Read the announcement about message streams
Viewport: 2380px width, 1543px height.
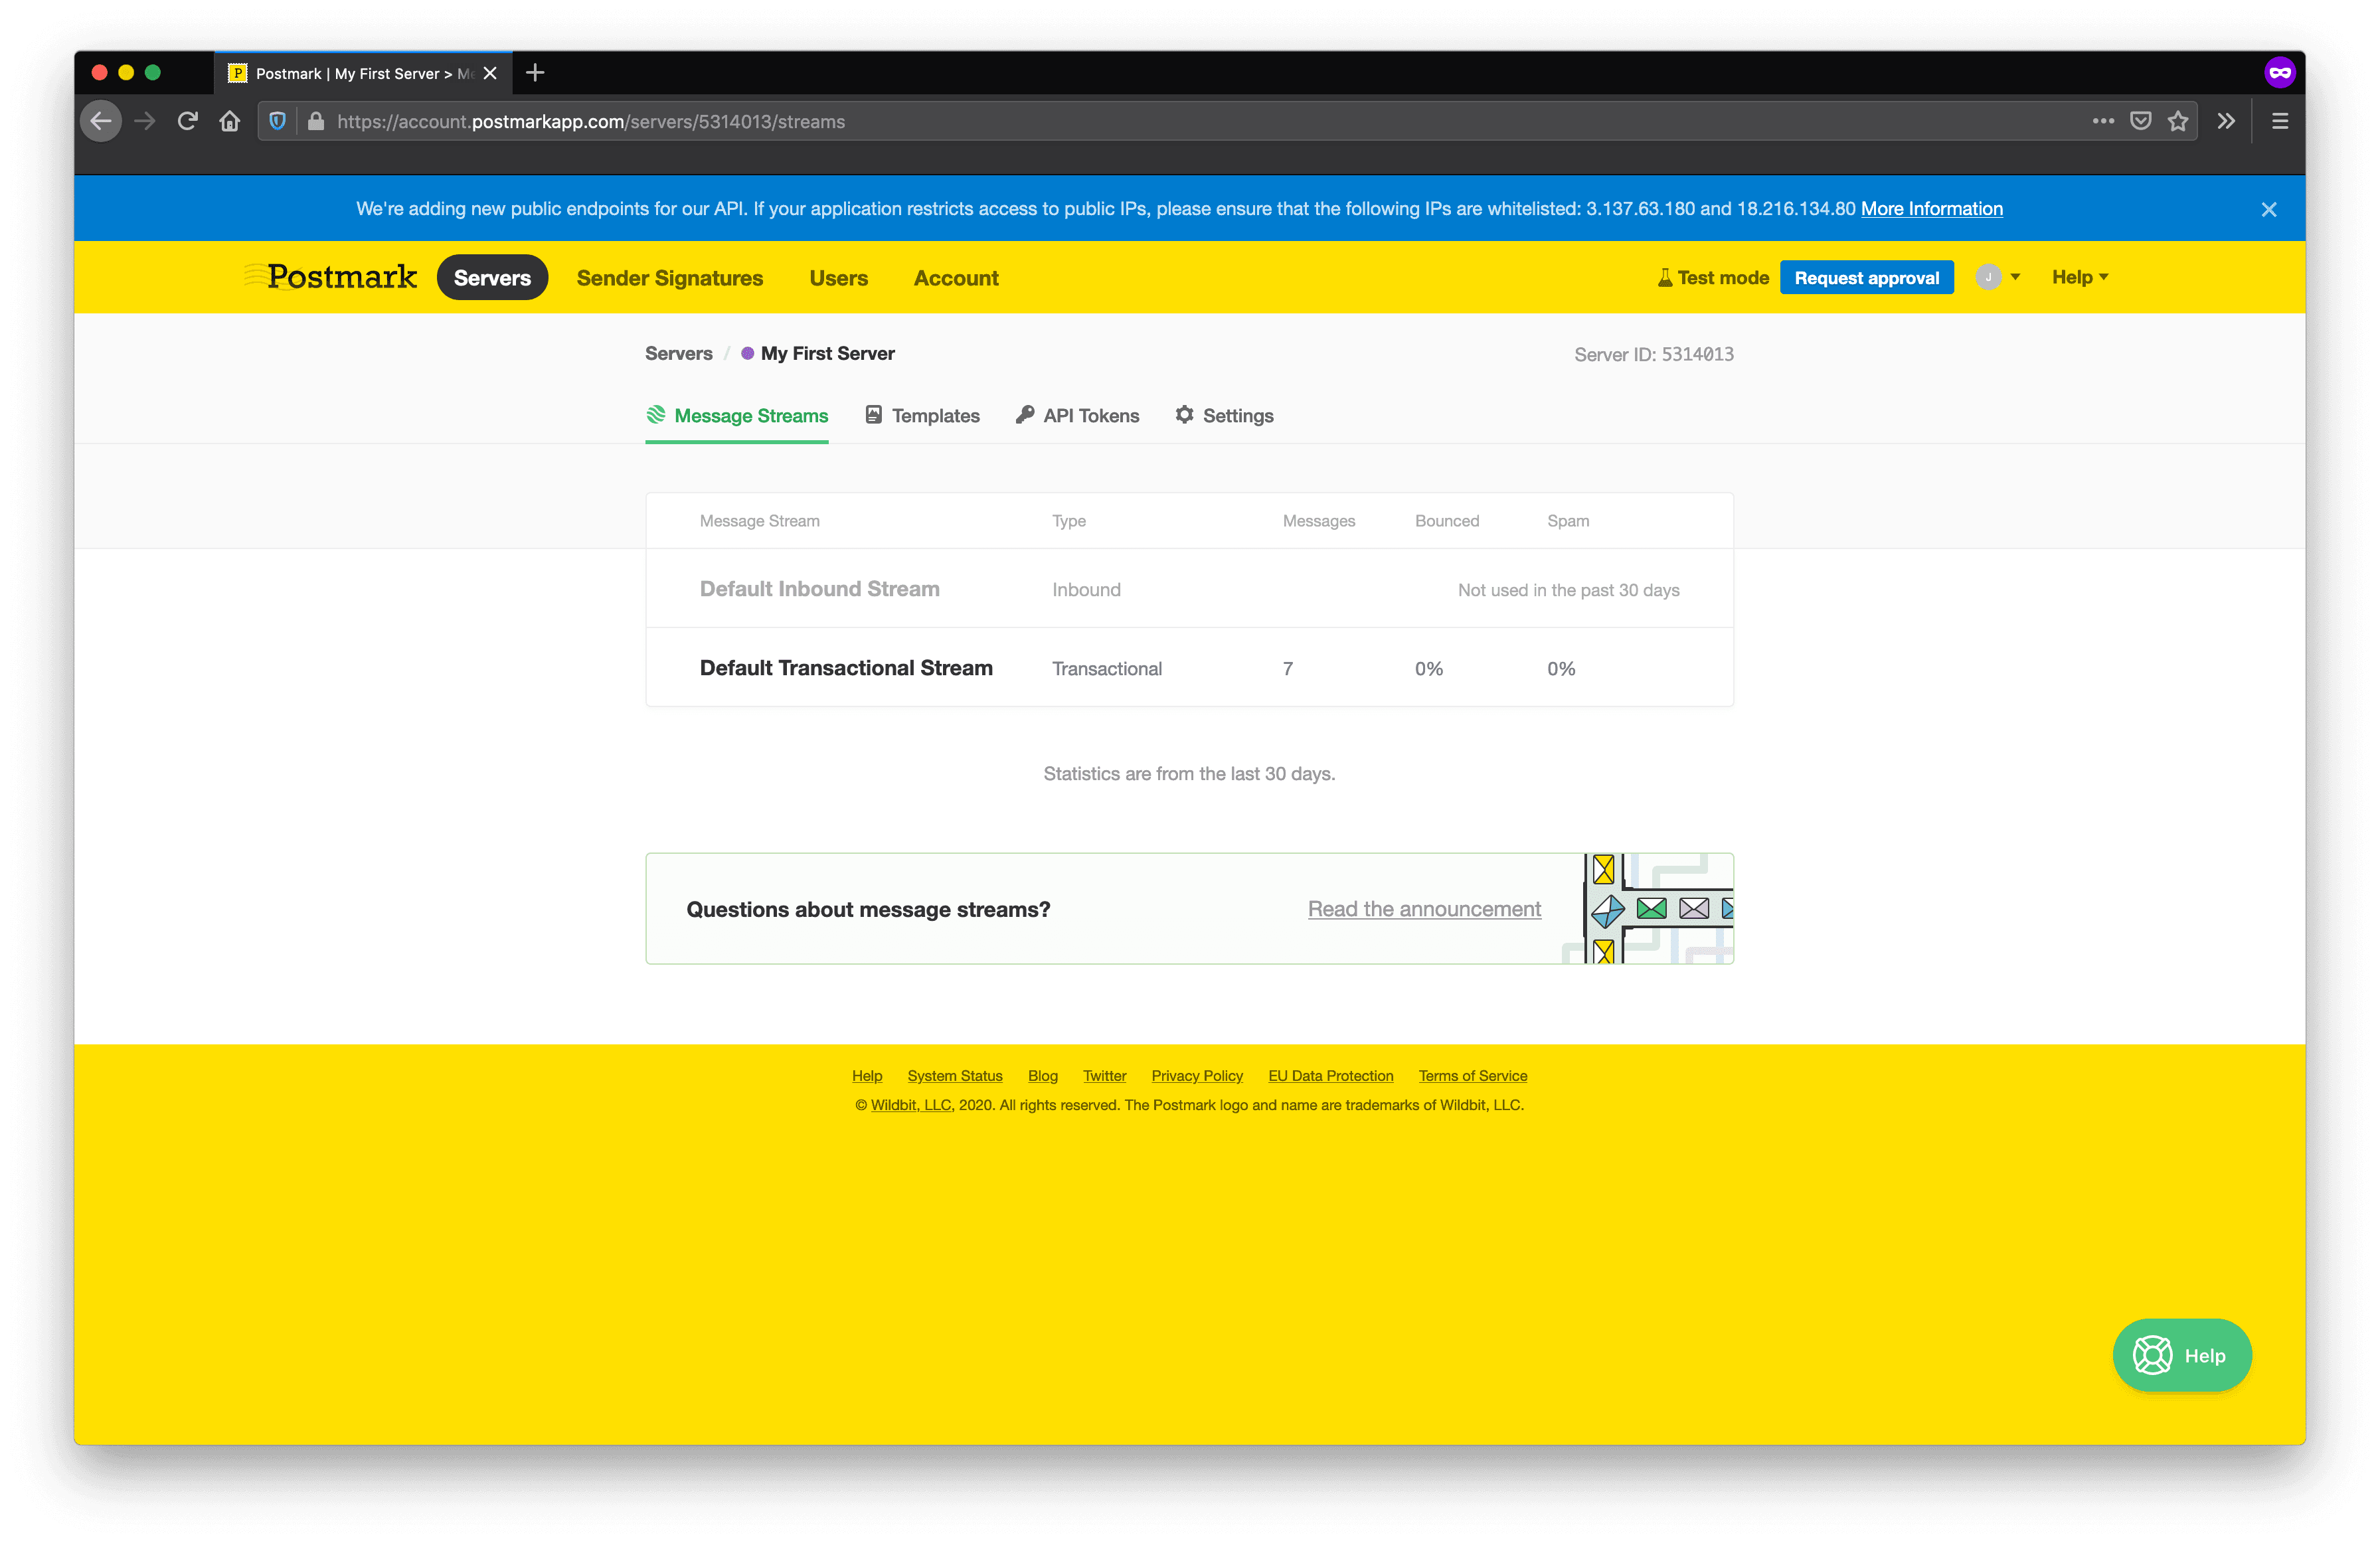1424,908
